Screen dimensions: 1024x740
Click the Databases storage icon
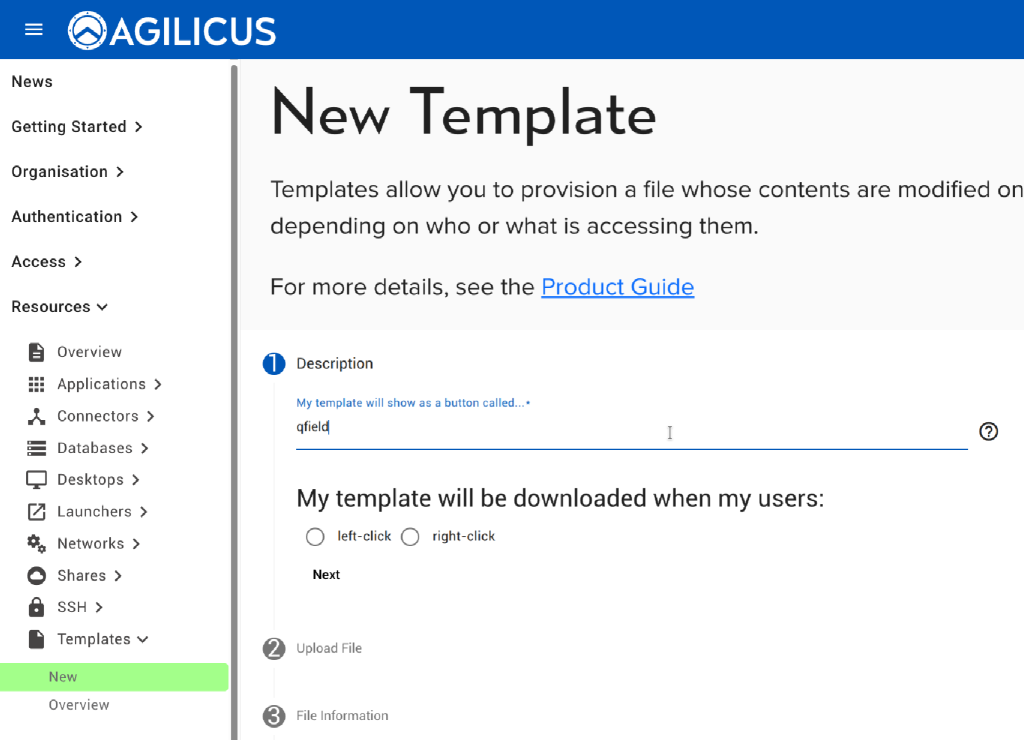click(x=37, y=448)
